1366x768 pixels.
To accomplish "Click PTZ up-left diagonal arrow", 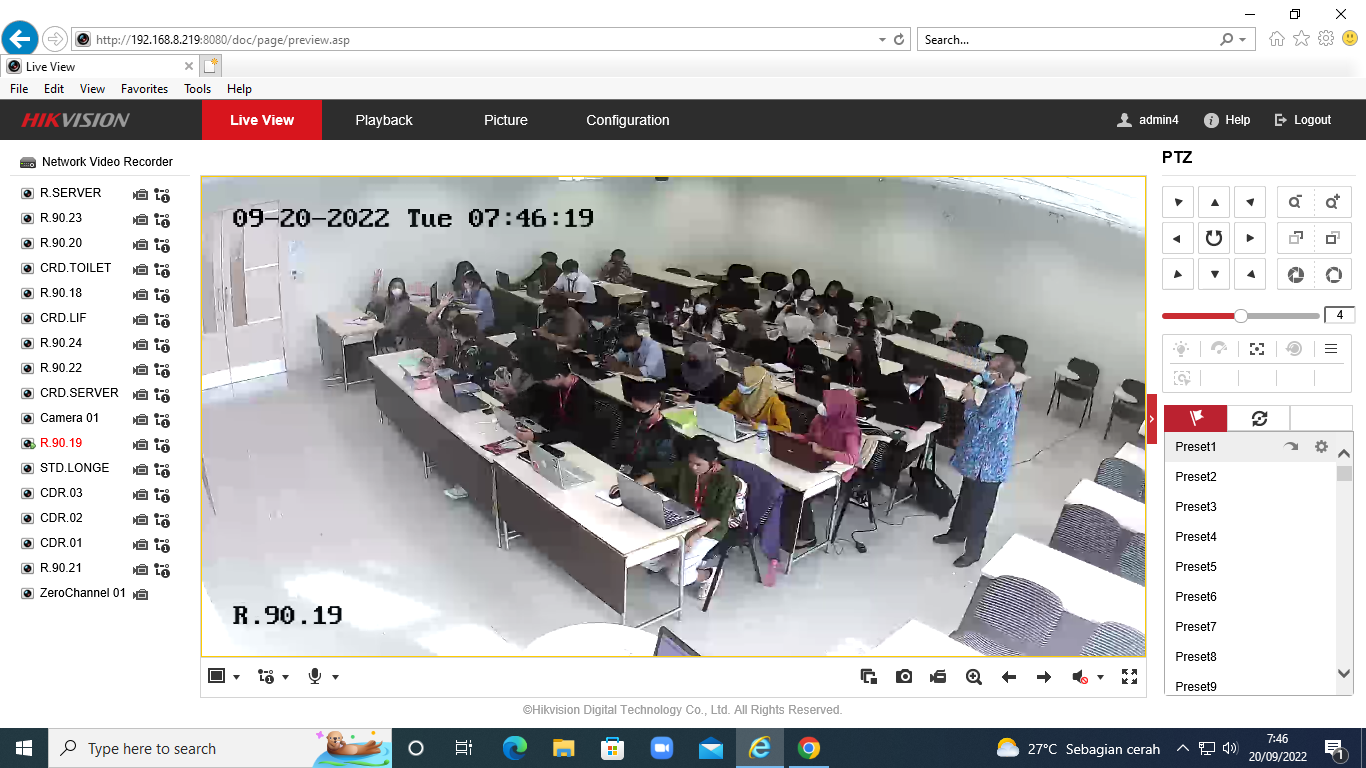I will [x=1178, y=202].
